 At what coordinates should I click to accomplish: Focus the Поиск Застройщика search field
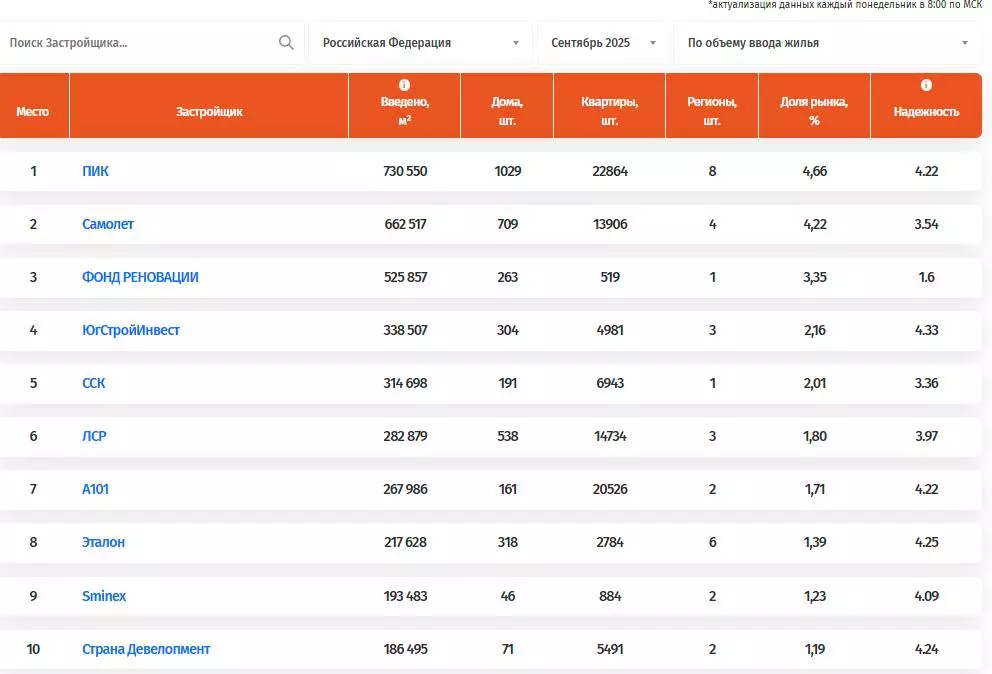click(x=140, y=43)
